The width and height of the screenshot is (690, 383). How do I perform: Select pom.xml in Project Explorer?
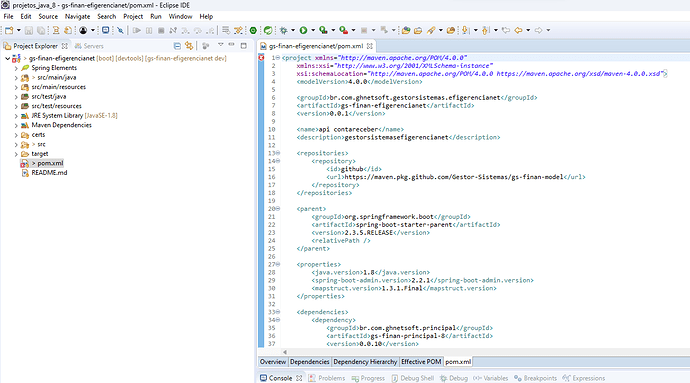50,163
